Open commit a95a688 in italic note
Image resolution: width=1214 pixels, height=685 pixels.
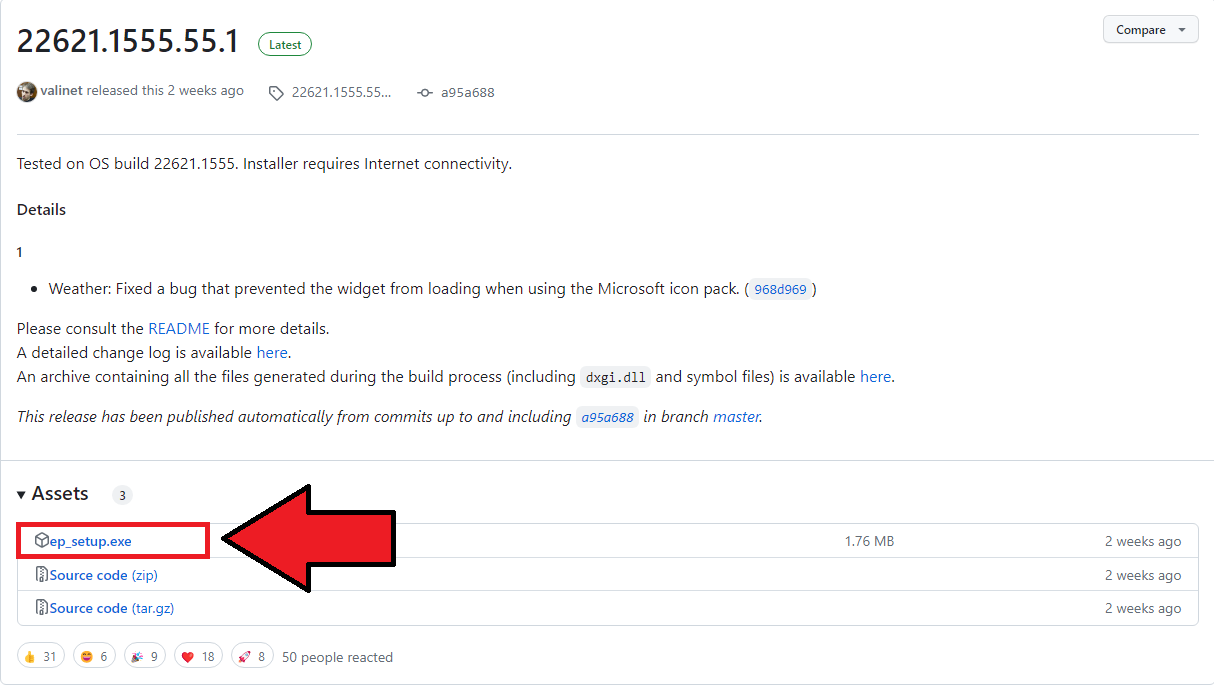pyautogui.click(x=607, y=417)
